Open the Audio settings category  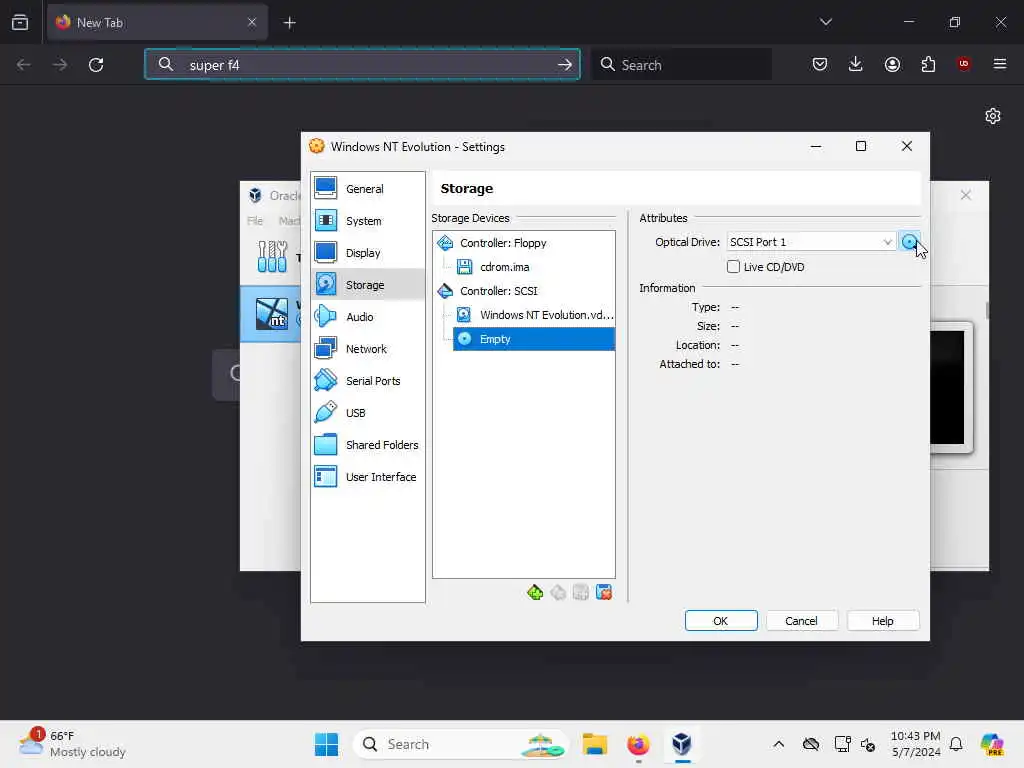[x=368, y=317]
